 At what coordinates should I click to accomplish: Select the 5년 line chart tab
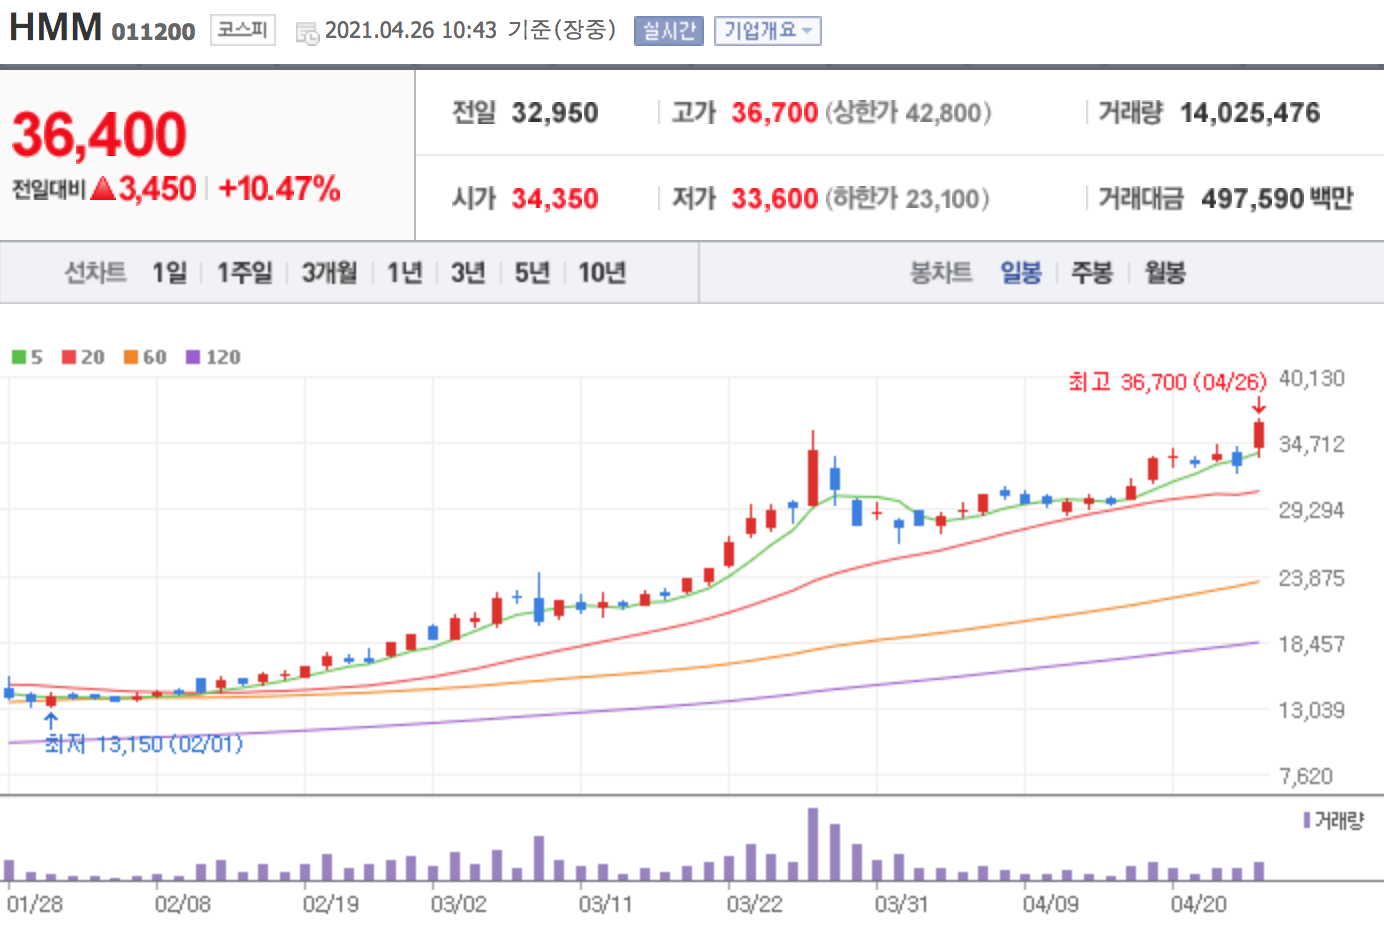click(x=532, y=272)
